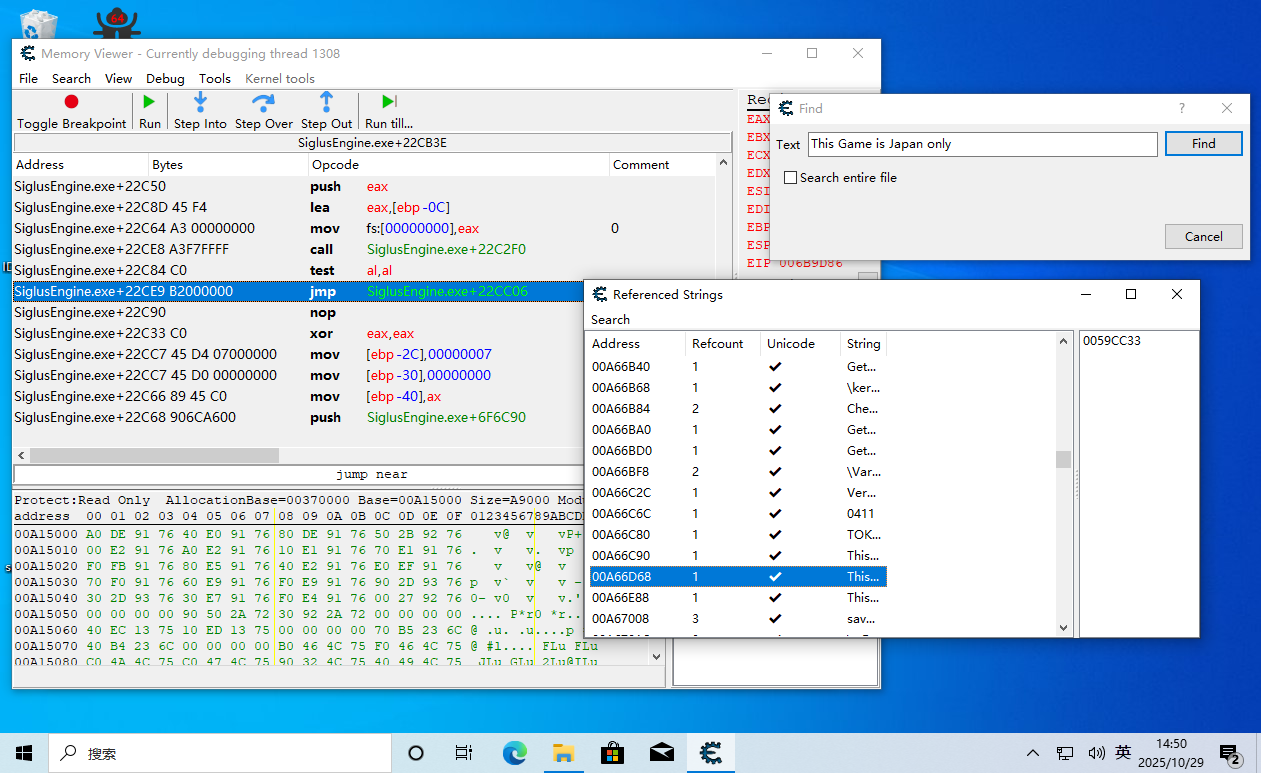The height and width of the screenshot is (773, 1261).
Task: Enable the Search entire file checkbox
Action: (791, 178)
